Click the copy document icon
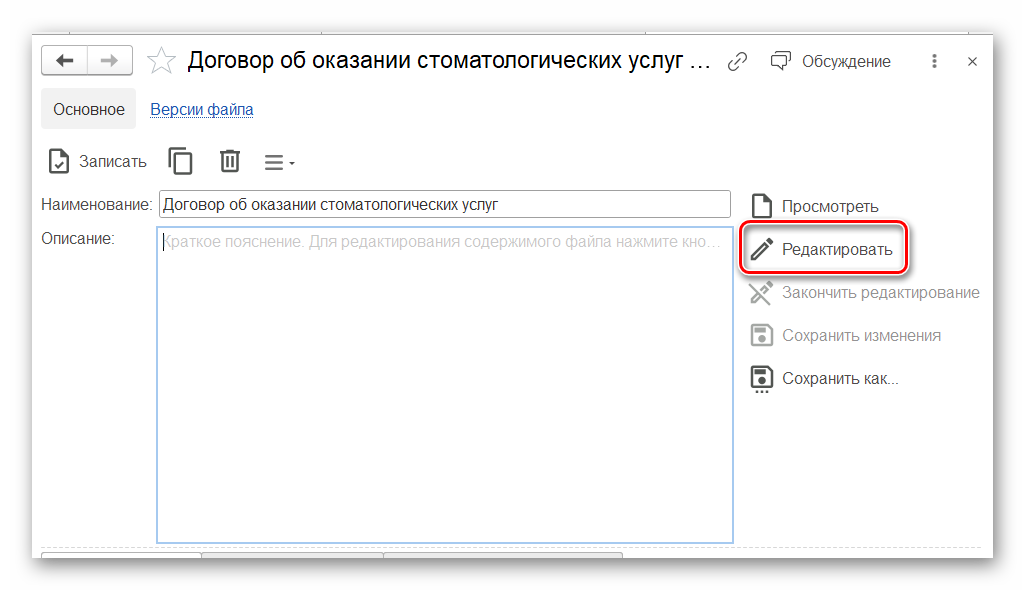The image size is (1025, 590). click(x=180, y=161)
